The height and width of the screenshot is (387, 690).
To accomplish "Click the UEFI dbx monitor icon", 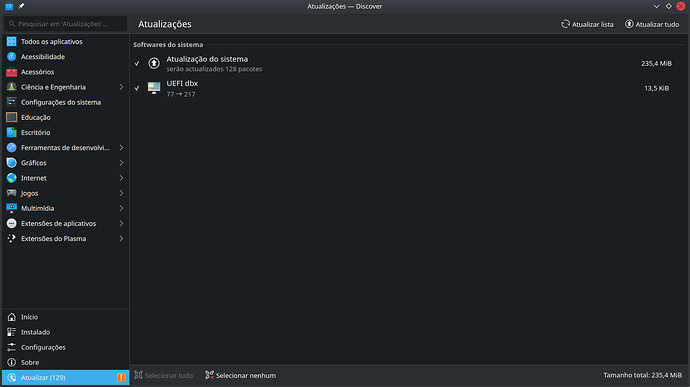I will [154, 88].
